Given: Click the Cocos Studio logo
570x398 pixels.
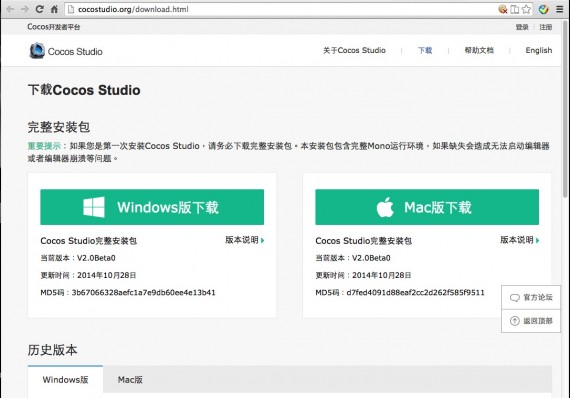Looking at the screenshot, I should click(x=66, y=51).
